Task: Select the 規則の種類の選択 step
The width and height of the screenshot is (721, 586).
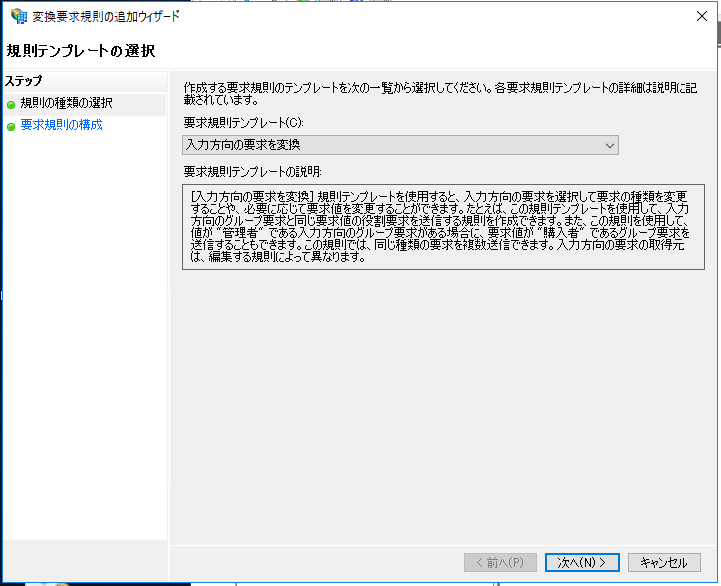Action: point(66,103)
